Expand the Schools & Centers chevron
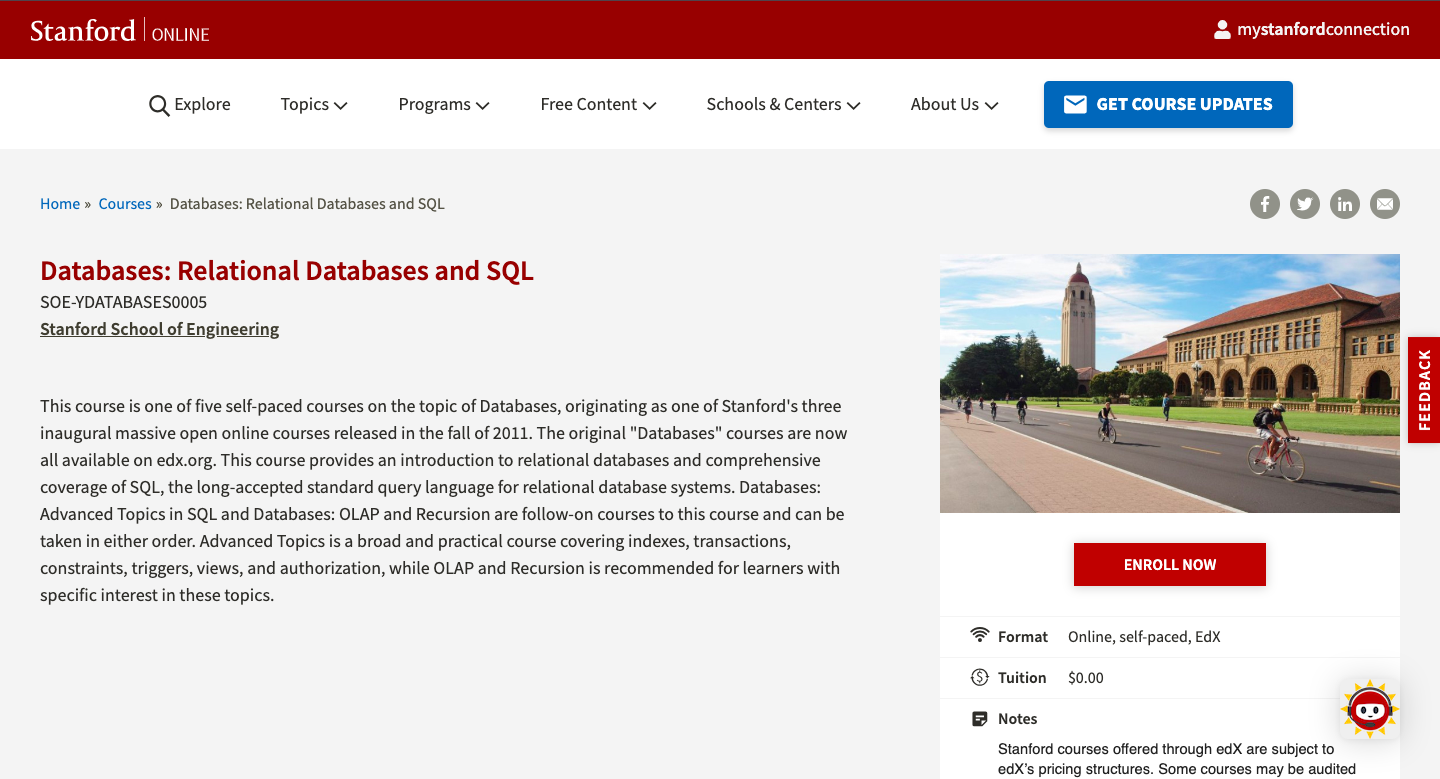 (854, 105)
